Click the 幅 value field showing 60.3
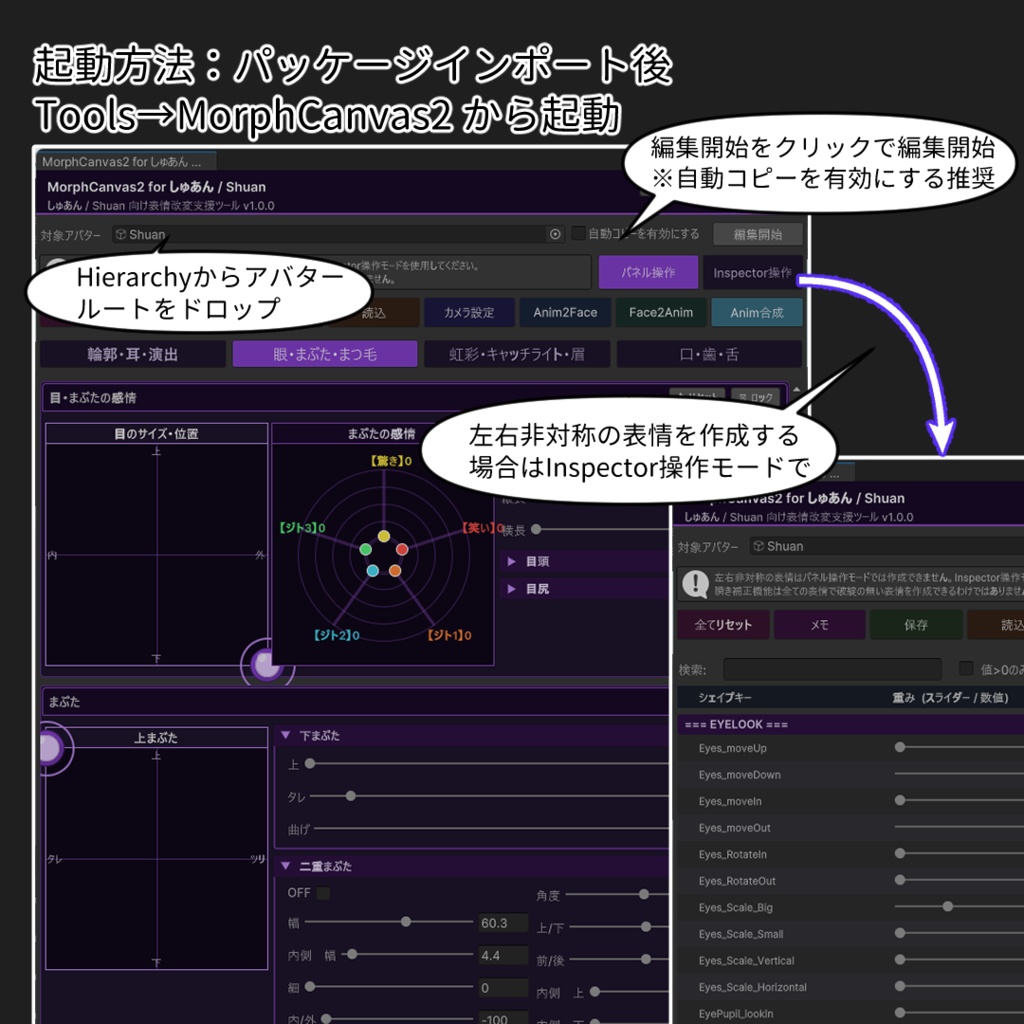The width and height of the screenshot is (1024, 1024). tap(503, 923)
